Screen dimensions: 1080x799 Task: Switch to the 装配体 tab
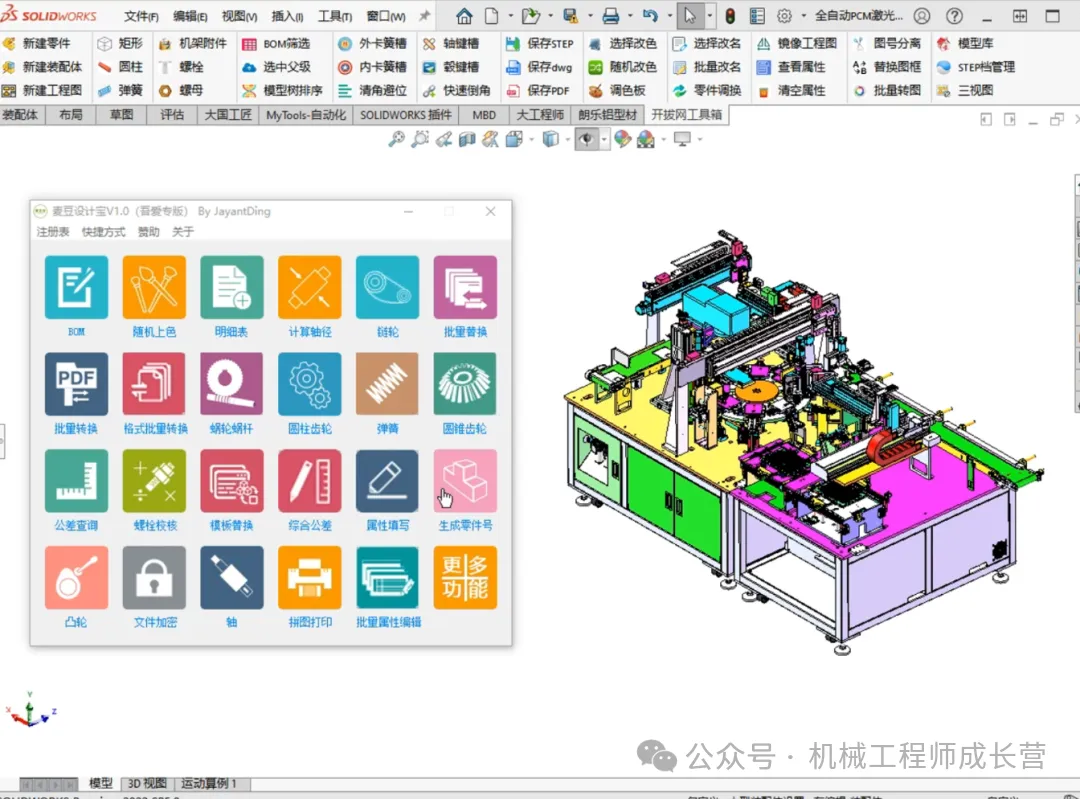coord(20,114)
